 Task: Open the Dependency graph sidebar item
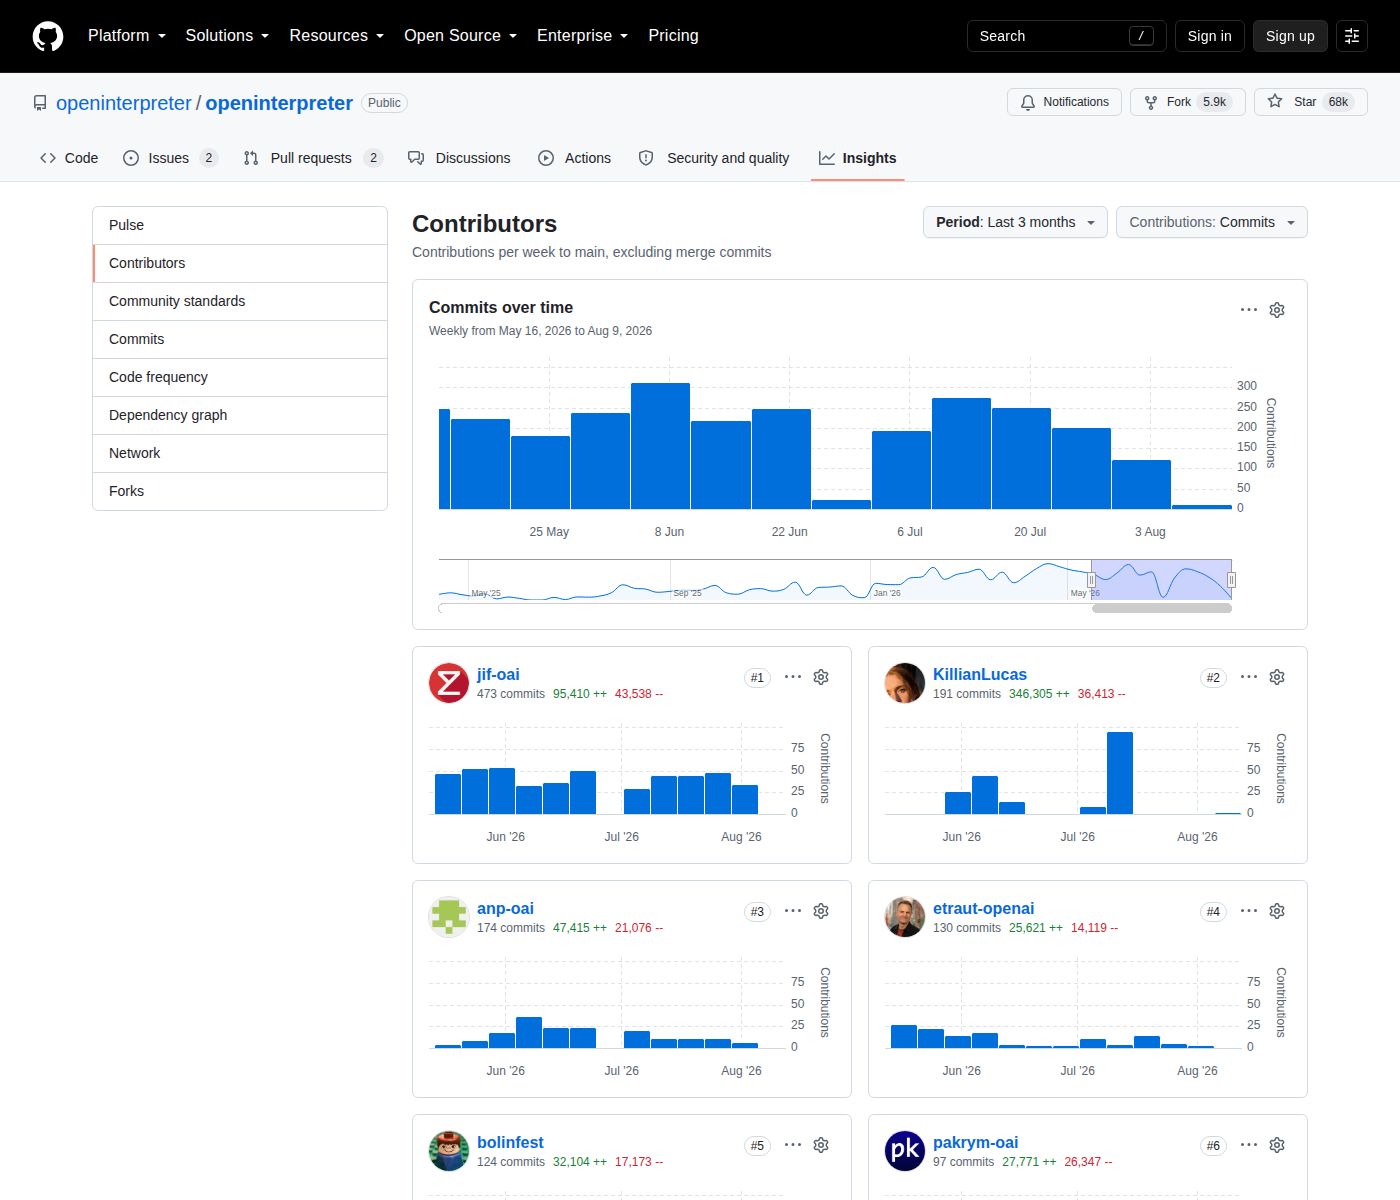point(240,415)
